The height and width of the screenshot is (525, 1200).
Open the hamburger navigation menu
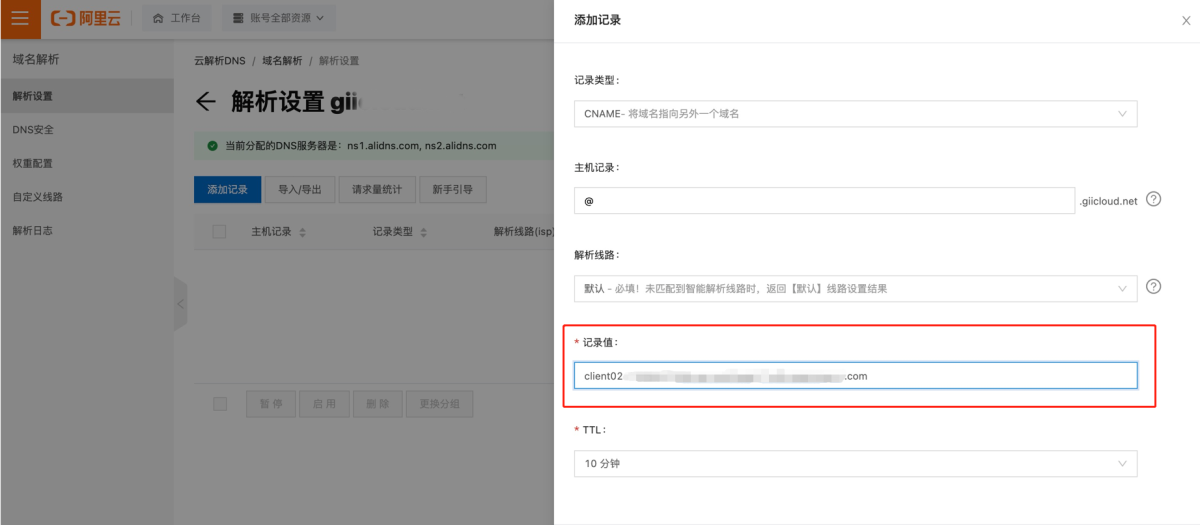coord(20,18)
